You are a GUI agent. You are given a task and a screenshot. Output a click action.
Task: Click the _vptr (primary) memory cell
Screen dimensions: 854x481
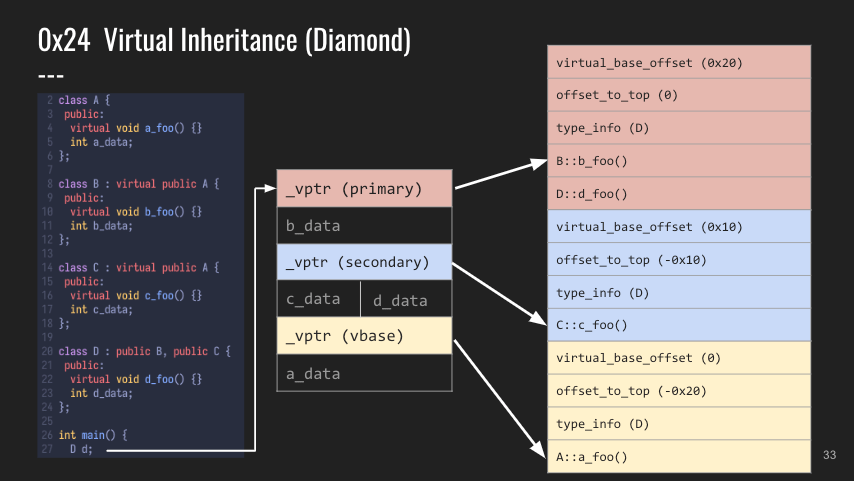tap(364, 188)
